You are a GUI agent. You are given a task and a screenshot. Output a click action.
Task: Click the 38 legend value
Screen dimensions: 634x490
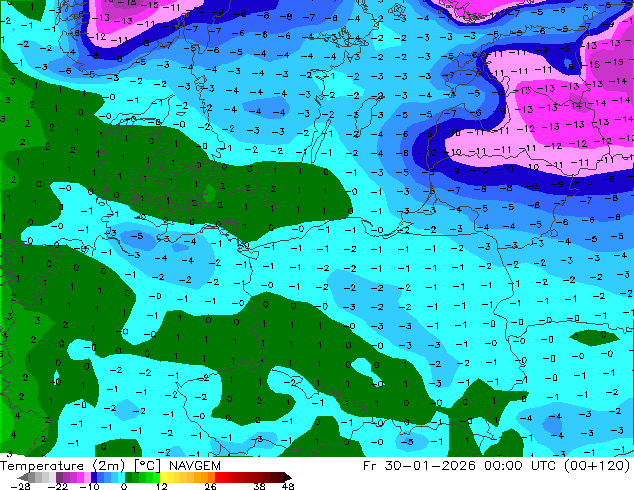point(259,486)
